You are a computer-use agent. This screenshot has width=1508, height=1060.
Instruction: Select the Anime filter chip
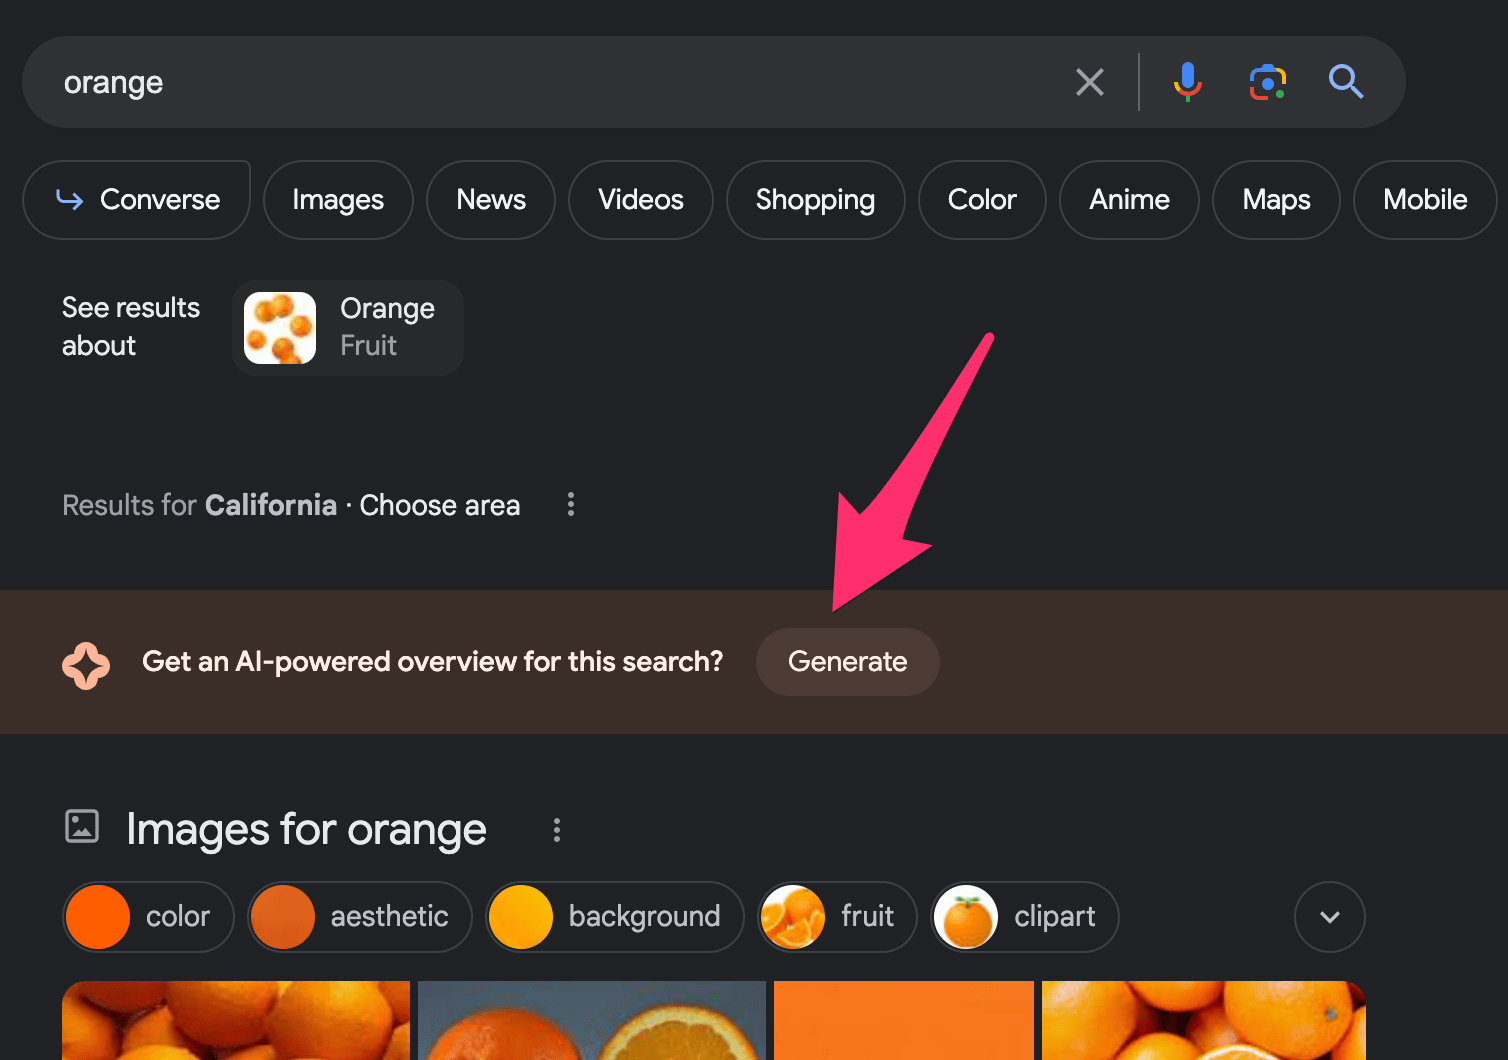coord(1129,200)
